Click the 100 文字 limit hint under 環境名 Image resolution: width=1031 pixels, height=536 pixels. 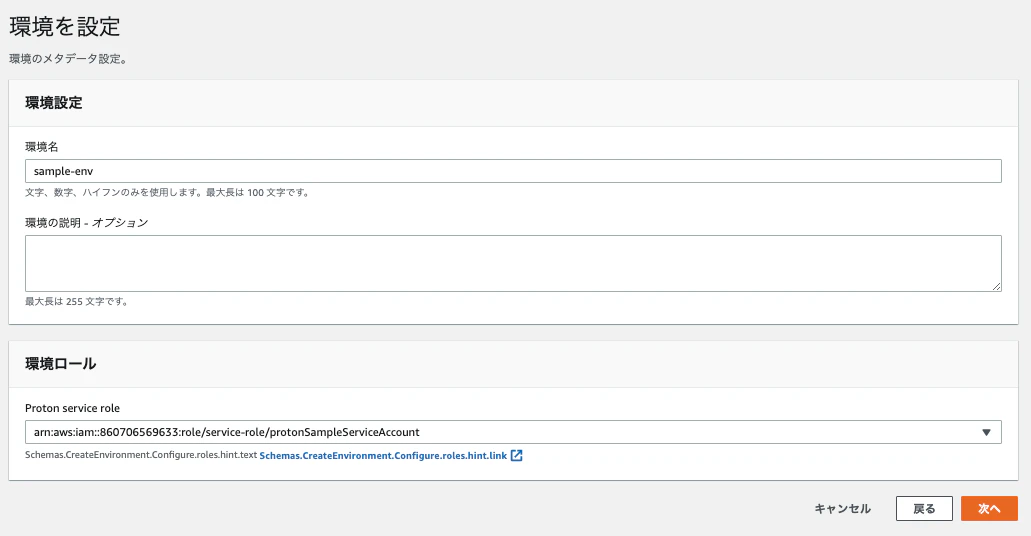[x=167, y=192]
